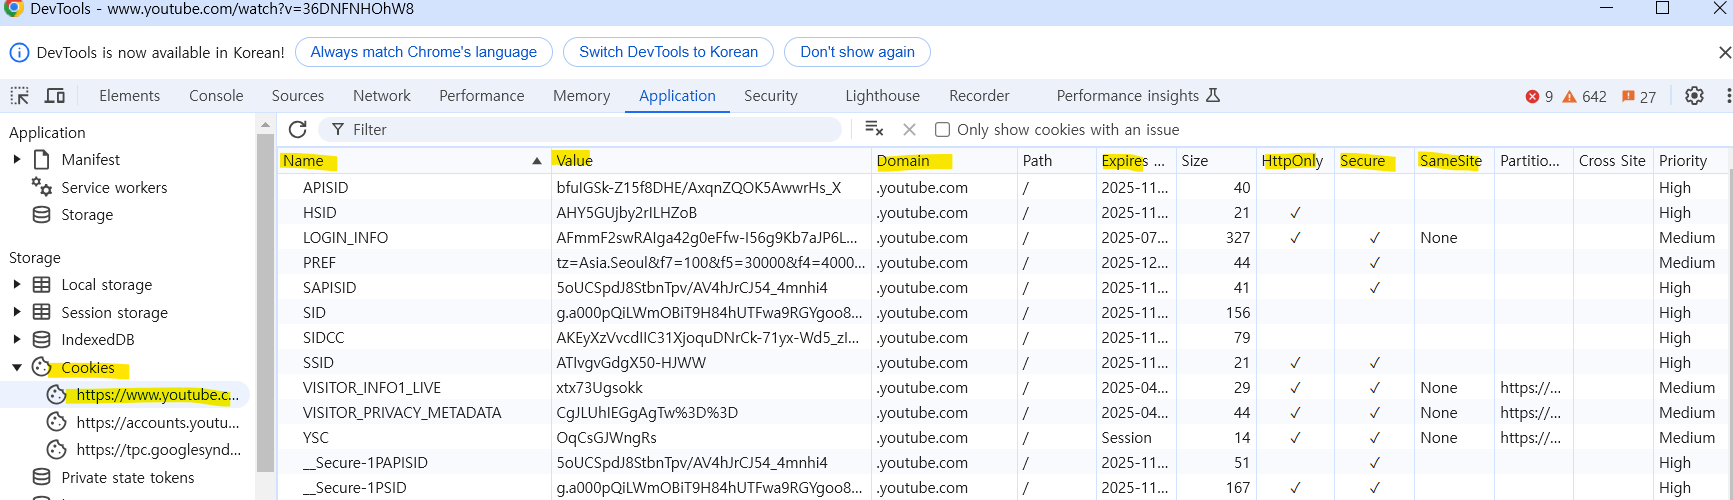
Task: Refresh the cookies table
Action: pos(297,129)
